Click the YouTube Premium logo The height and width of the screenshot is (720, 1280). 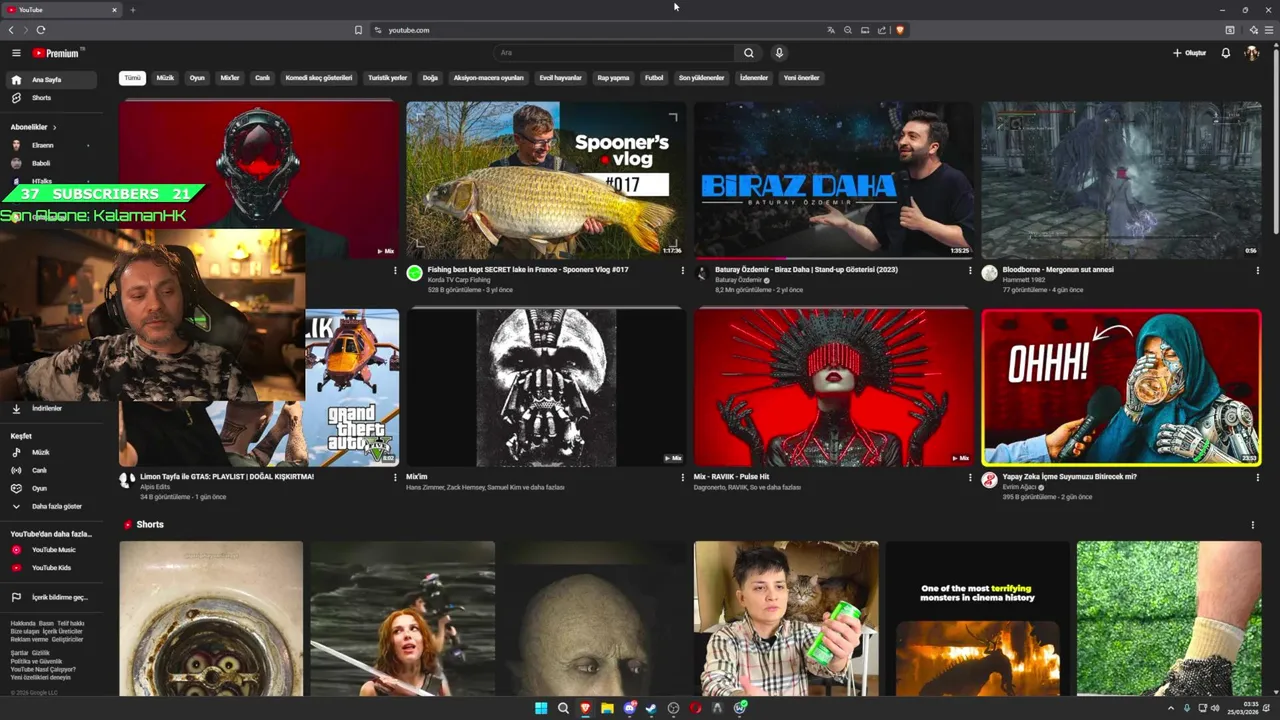click(x=58, y=53)
